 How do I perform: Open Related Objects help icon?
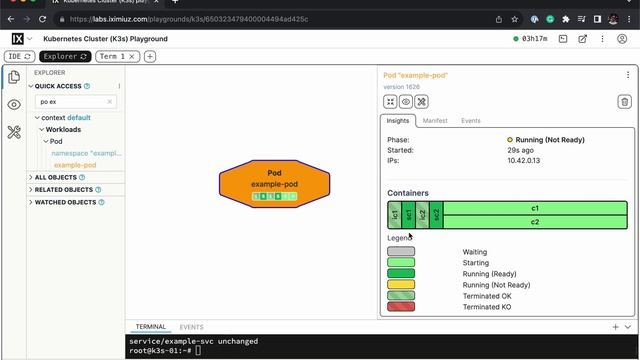pyautogui.click(x=98, y=189)
